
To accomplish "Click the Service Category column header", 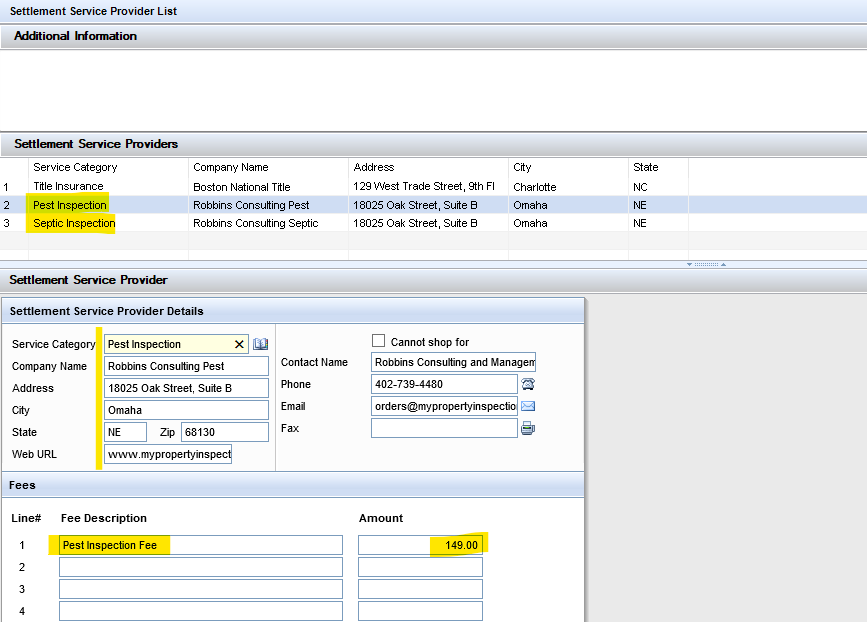I will pyautogui.click(x=75, y=167).
